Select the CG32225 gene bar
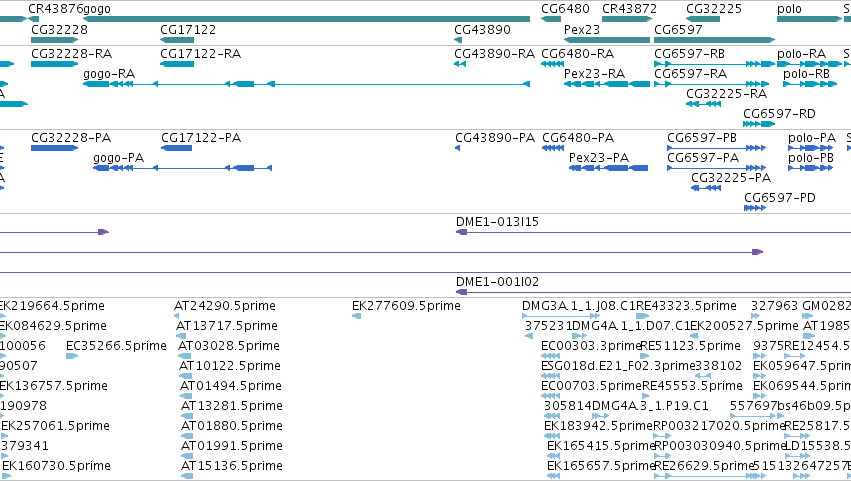The height and width of the screenshot is (481, 851). [703, 19]
